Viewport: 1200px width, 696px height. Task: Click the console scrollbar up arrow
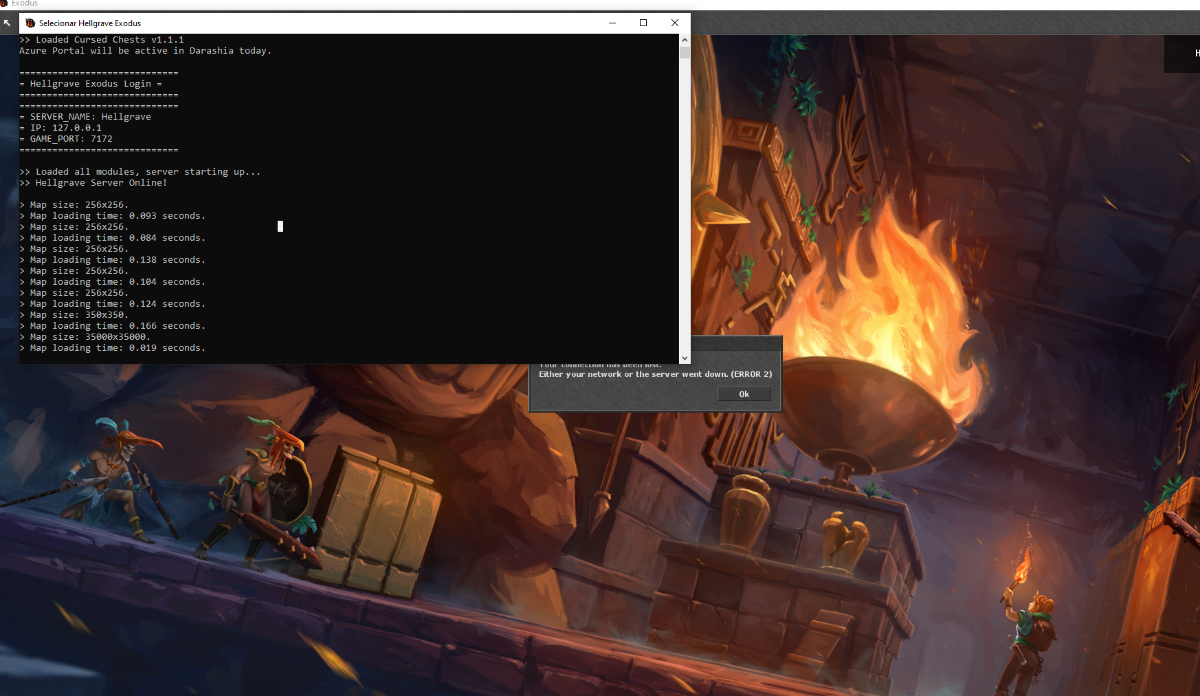coord(685,40)
